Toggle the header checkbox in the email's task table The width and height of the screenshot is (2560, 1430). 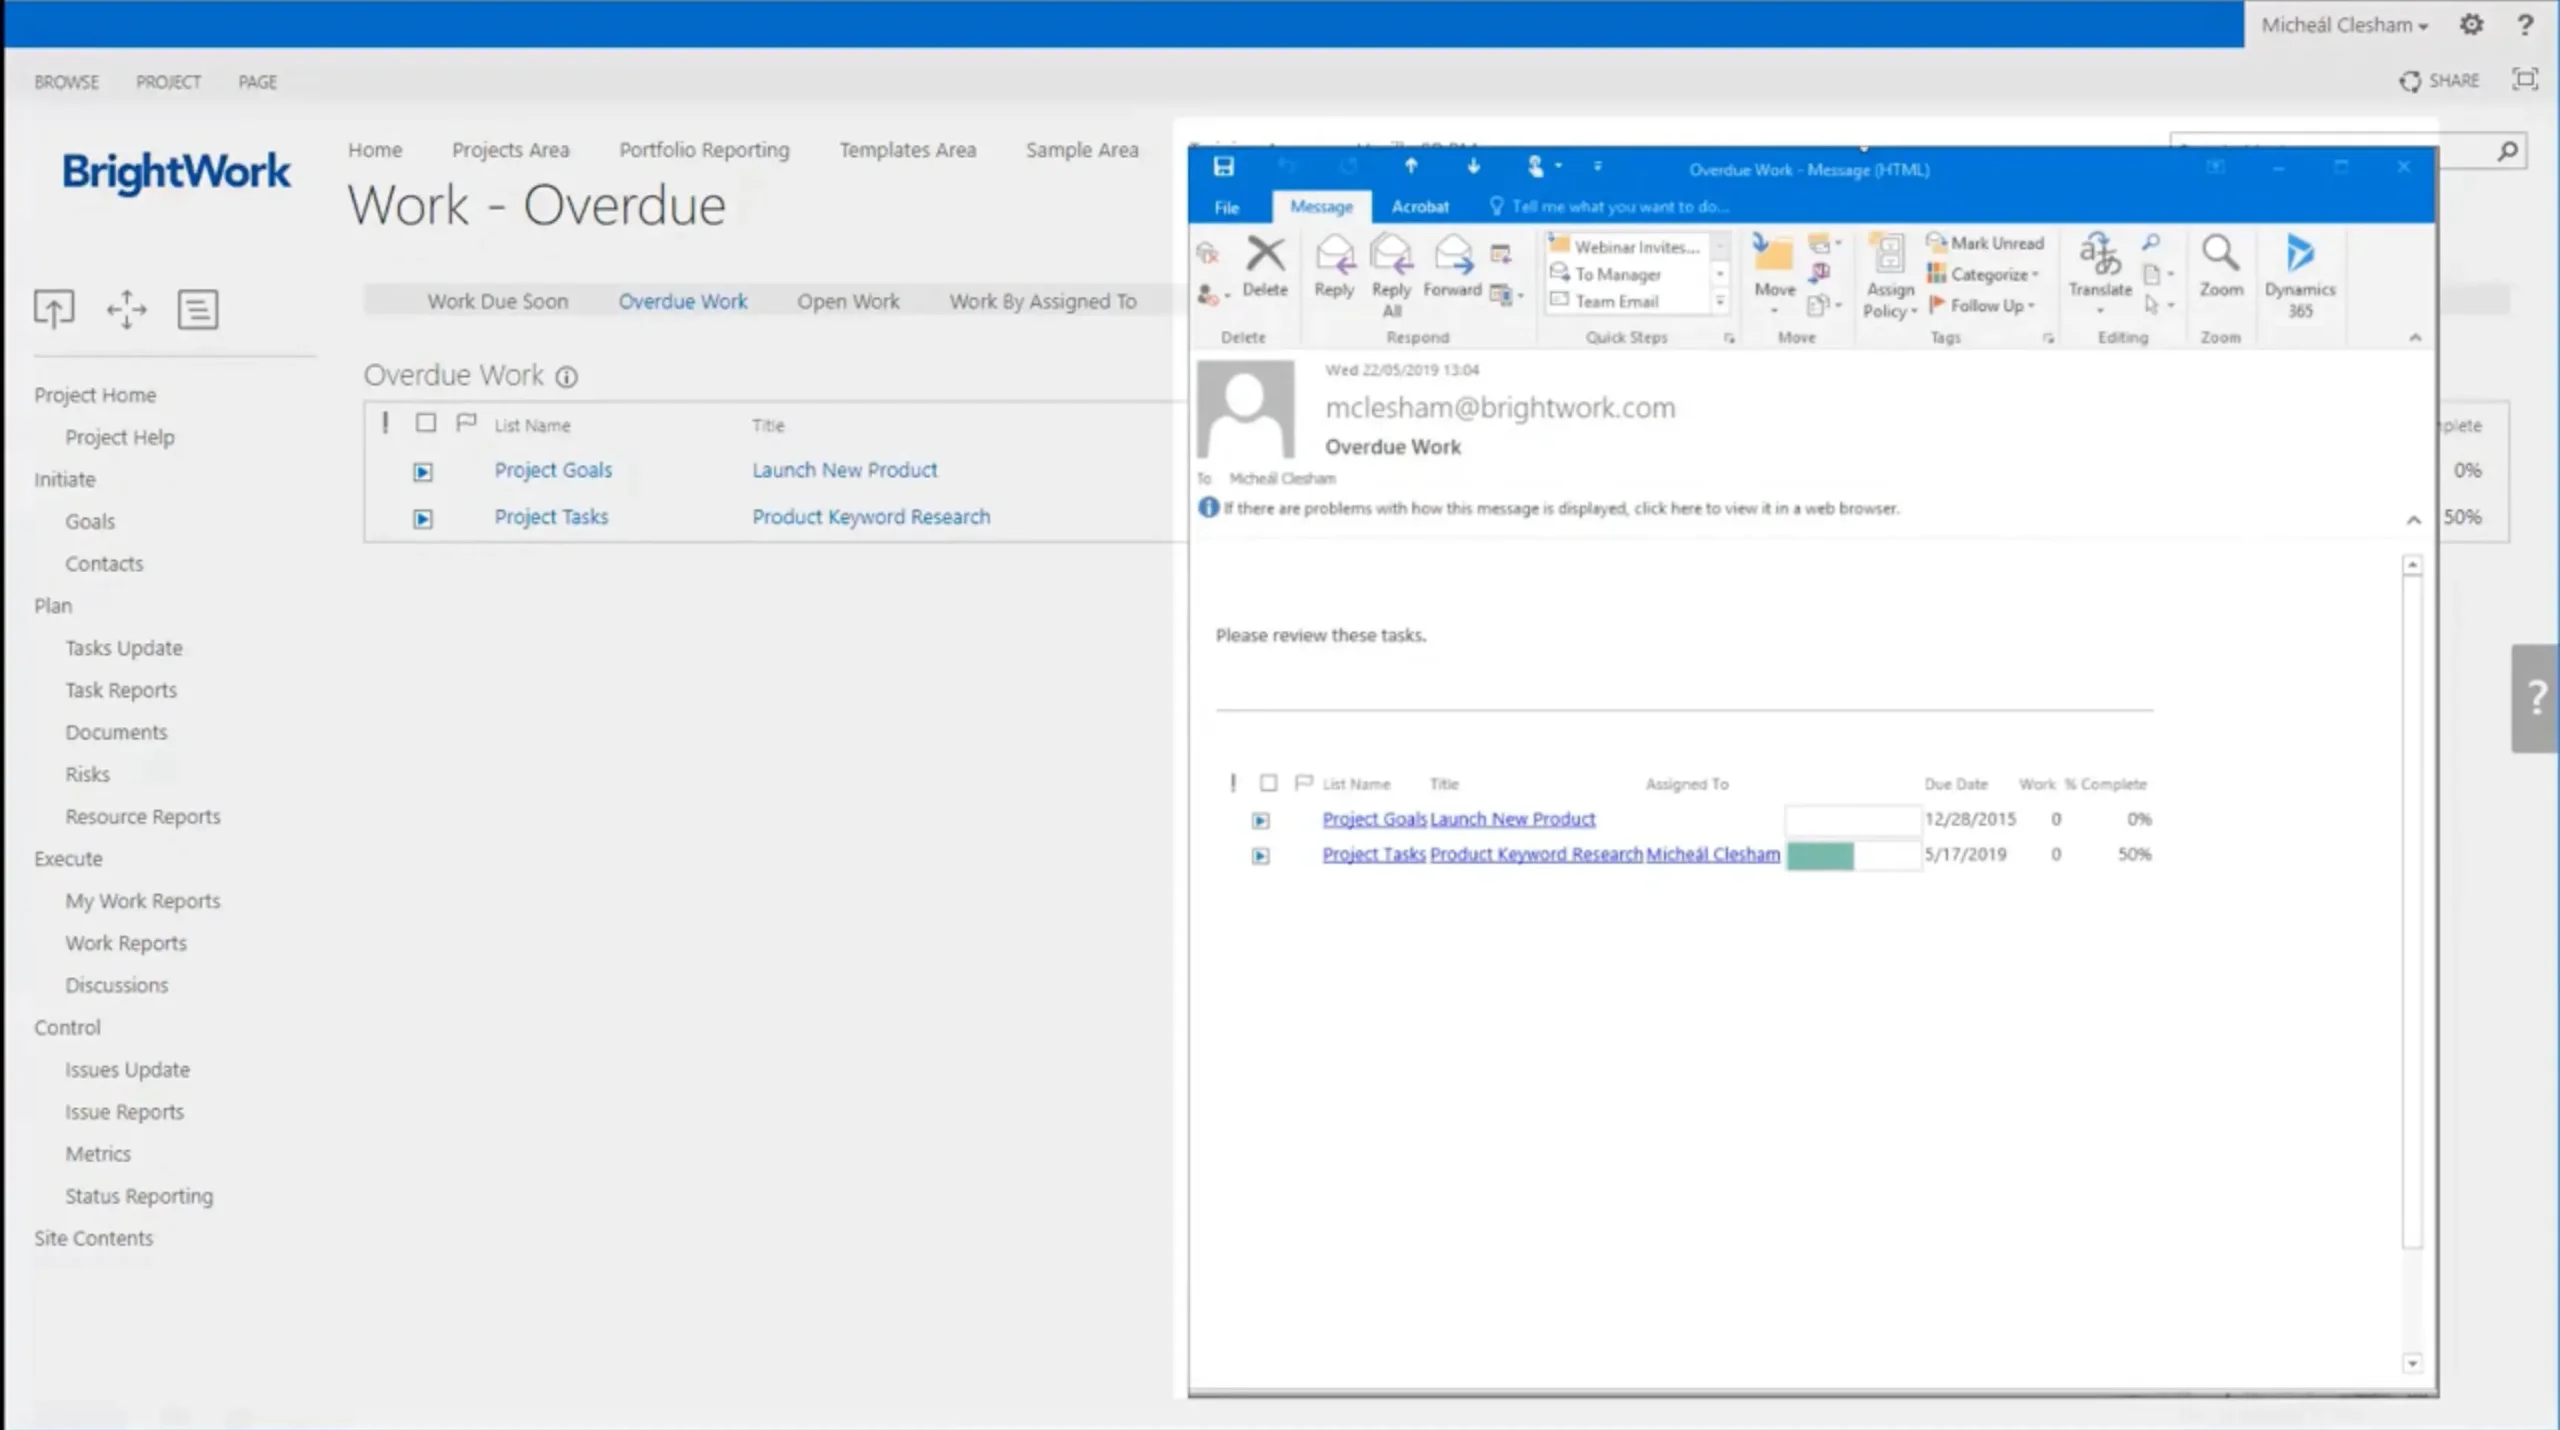1268,783
